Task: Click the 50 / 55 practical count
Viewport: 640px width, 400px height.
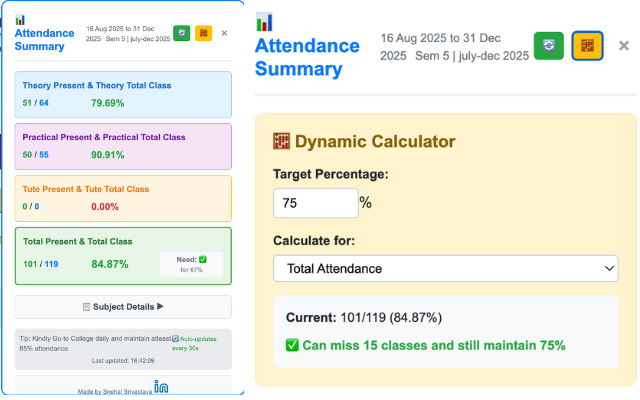Action: pos(36,155)
